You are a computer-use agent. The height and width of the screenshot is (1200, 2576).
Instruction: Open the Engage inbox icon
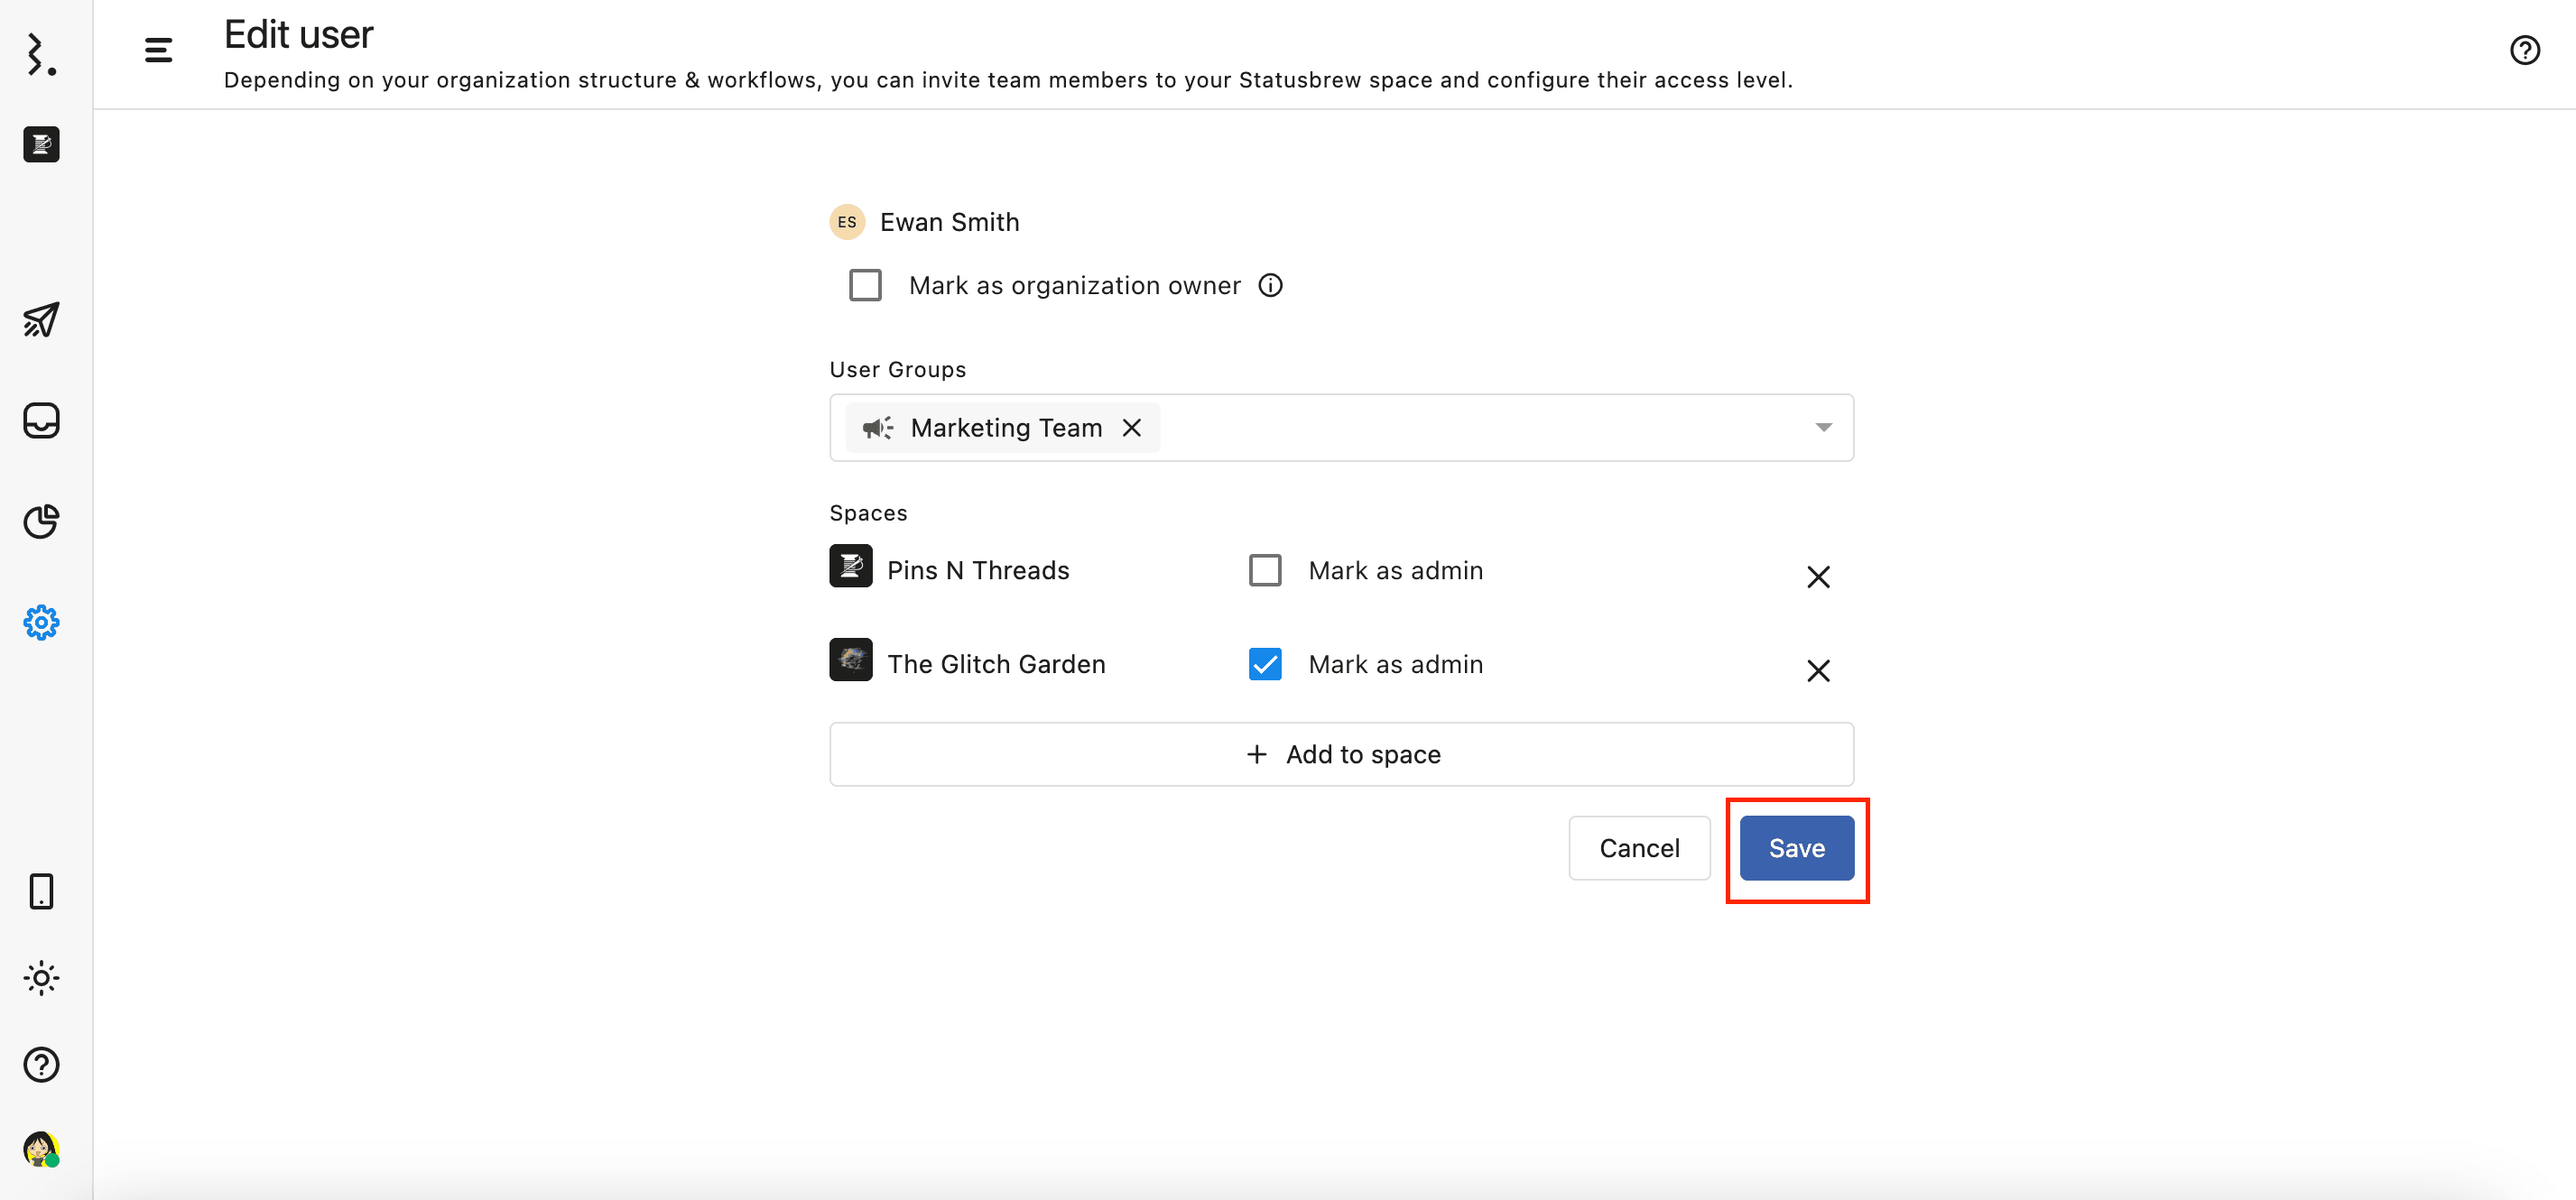41,421
